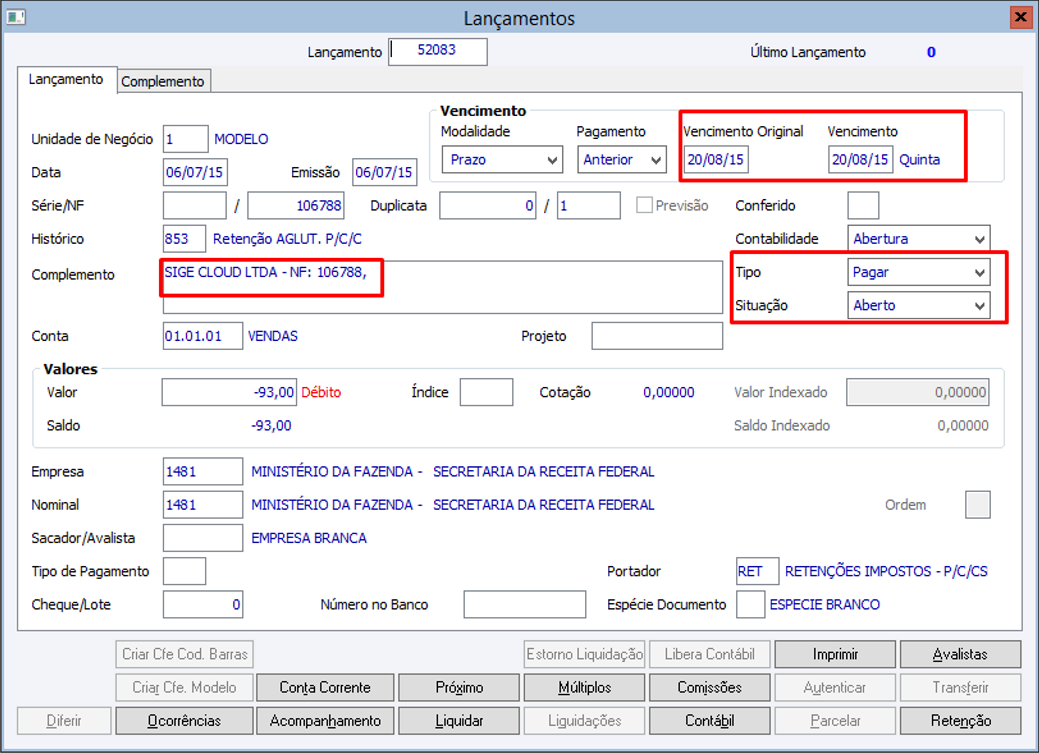Click the Sacador/Avalista field

[x=203, y=538]
